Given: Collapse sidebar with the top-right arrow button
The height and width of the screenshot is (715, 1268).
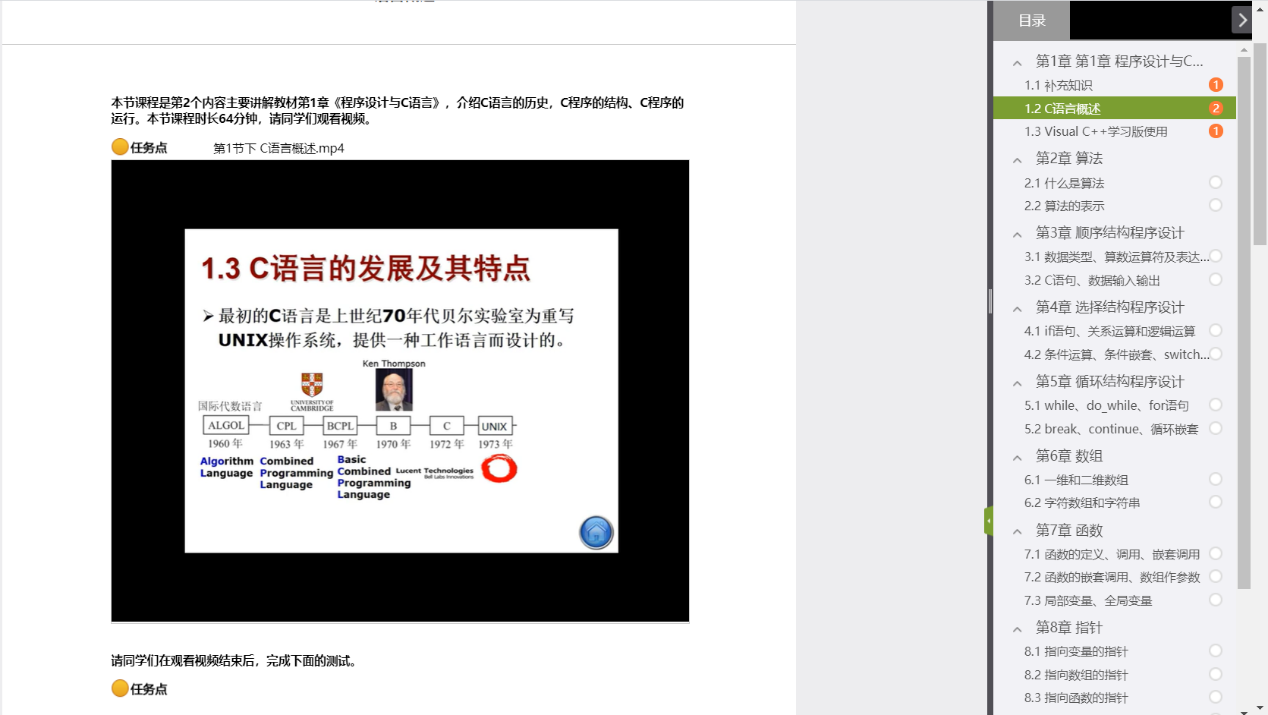Looking at the screenshot, I should [1241, 20].
